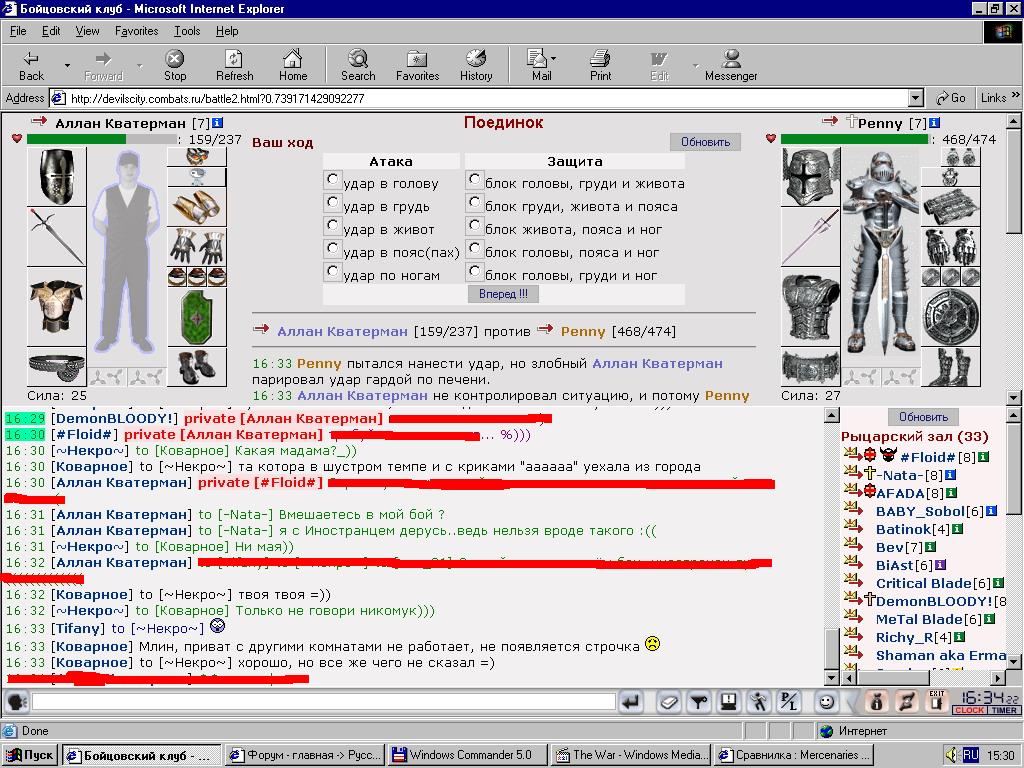1024x768 pixels.
Task: Click in the chat message input field
Action: coord(323,702)
